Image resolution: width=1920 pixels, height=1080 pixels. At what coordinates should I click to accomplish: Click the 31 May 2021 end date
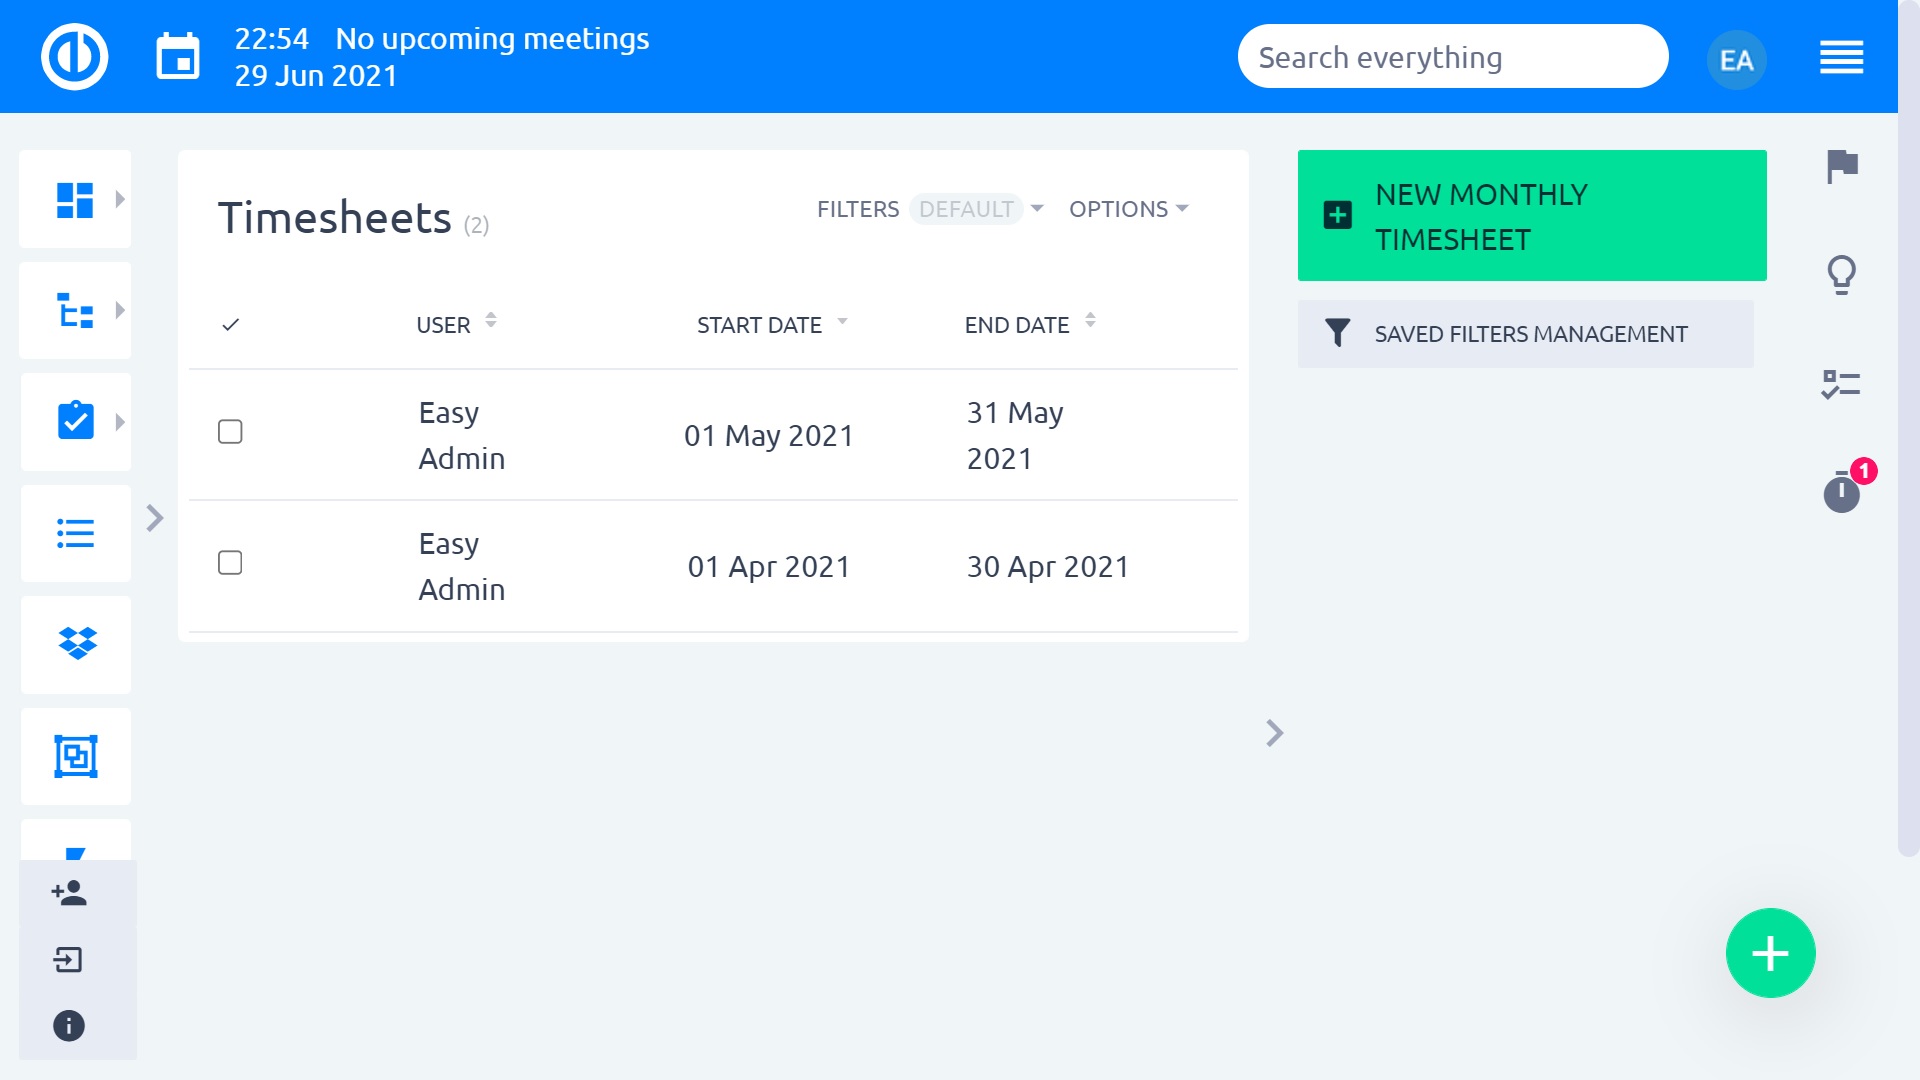(1015, 435)
